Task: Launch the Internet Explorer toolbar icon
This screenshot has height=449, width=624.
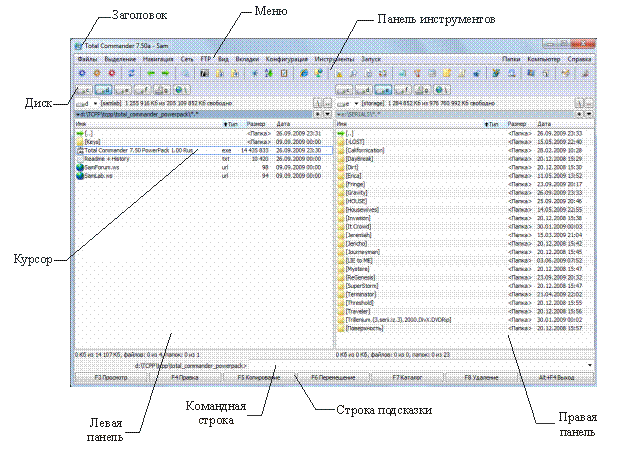Action: point(304,73)
